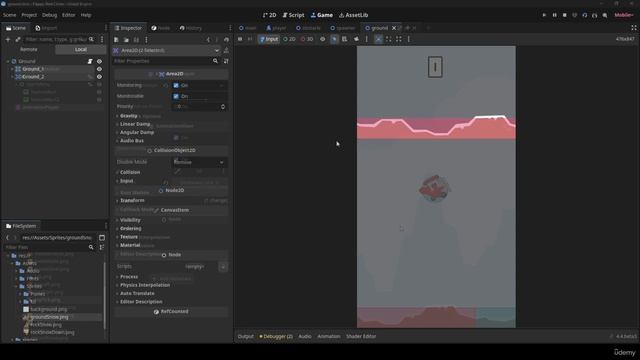Toggle the Input game view mode

[x=269, y=39]
